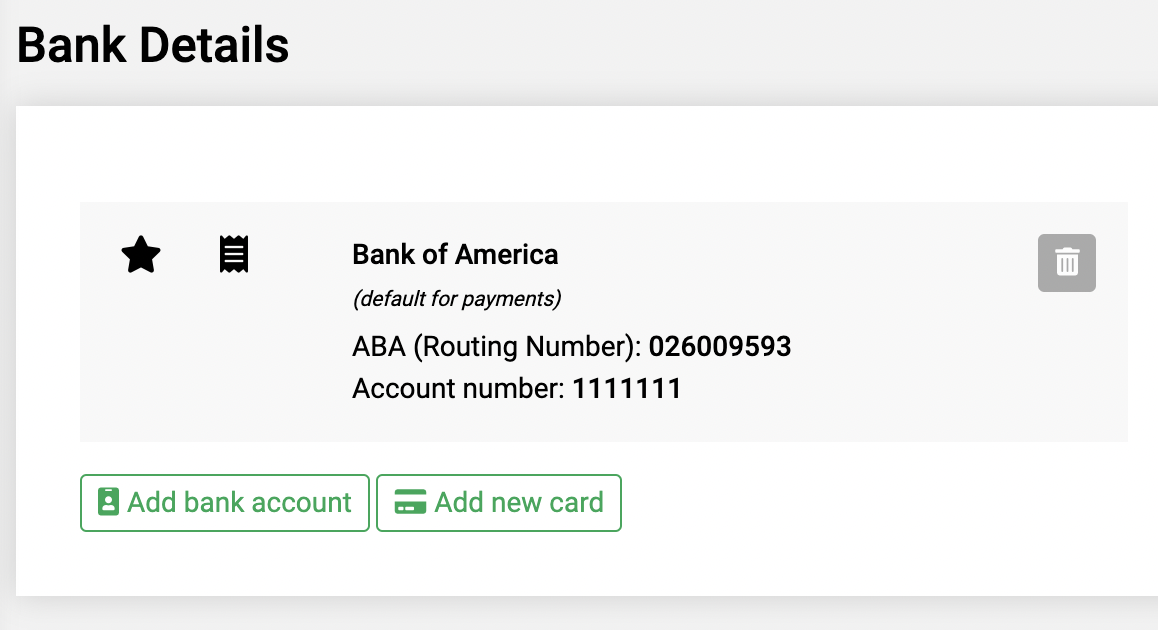This screenshot has width=1158, height=630.
Task: Click the Add bank account label text
Action: [x=239, y=502]
